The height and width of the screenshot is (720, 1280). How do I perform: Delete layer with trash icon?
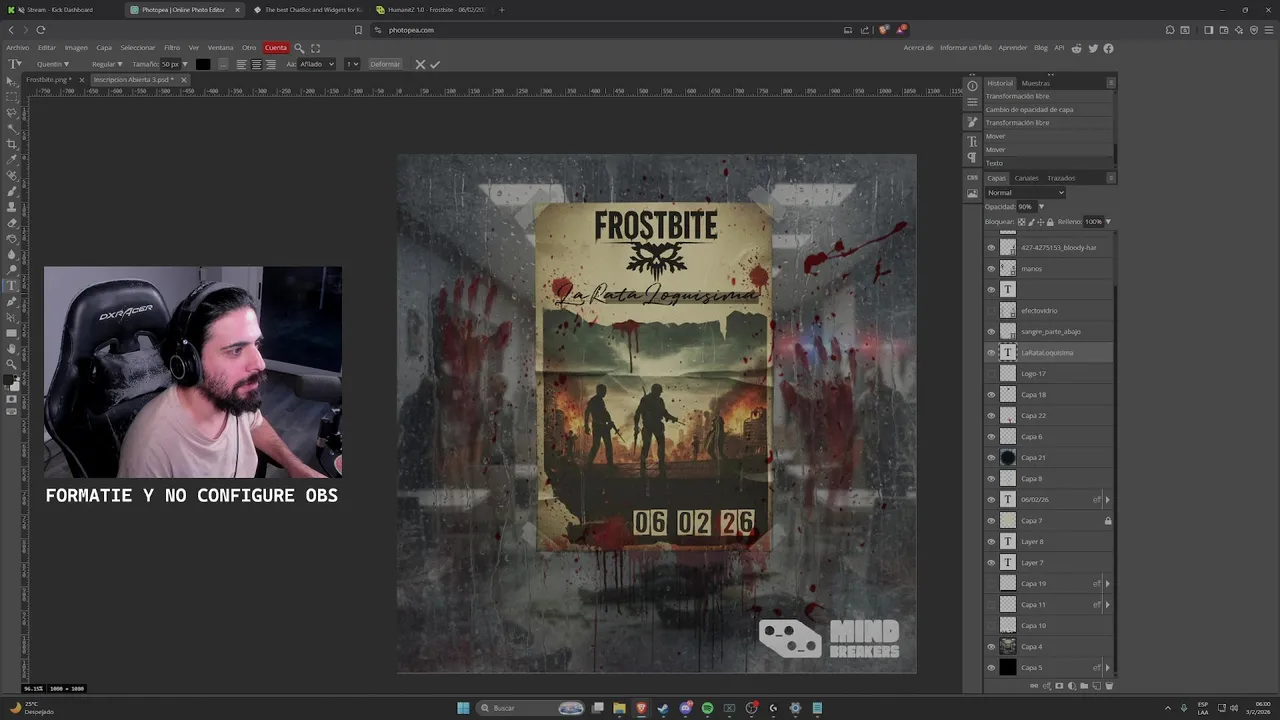point(1109,686)
